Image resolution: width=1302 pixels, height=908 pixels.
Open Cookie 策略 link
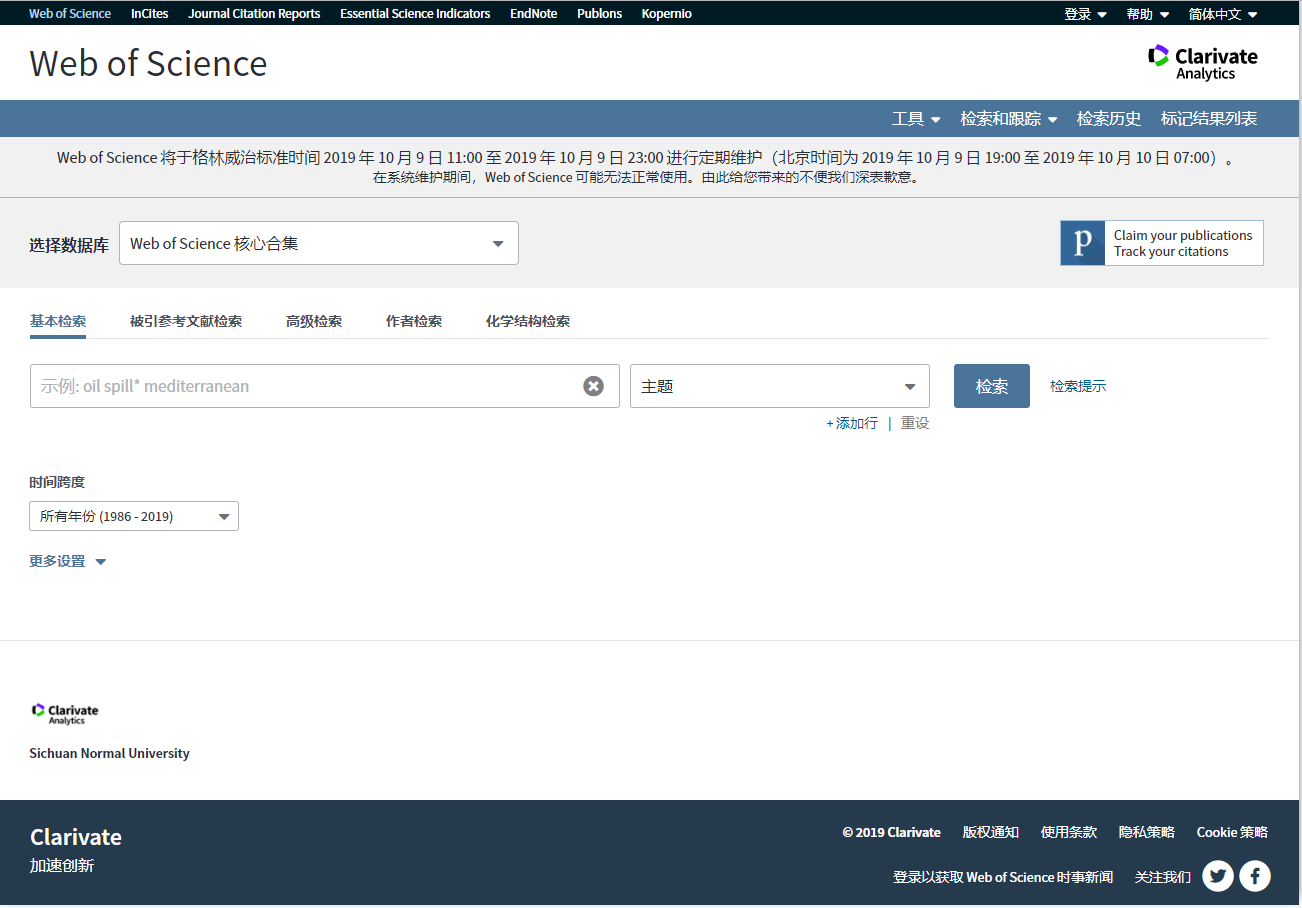[1232, 832]
